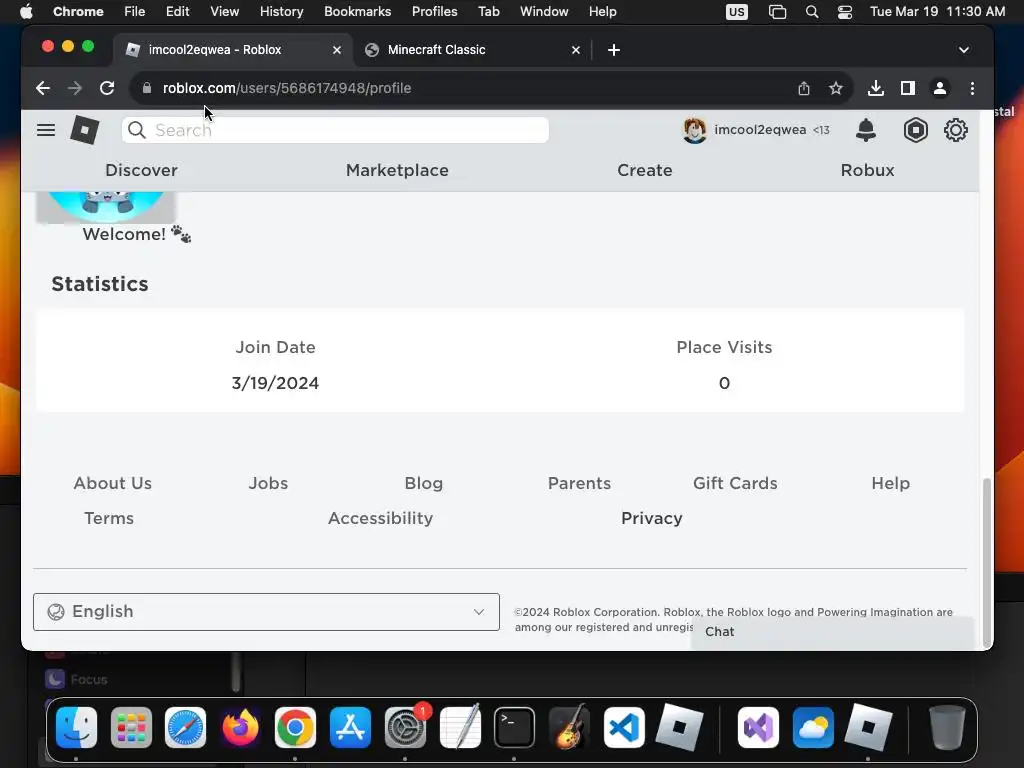Open the Help footer link
1024x768 pixels.
890,483
